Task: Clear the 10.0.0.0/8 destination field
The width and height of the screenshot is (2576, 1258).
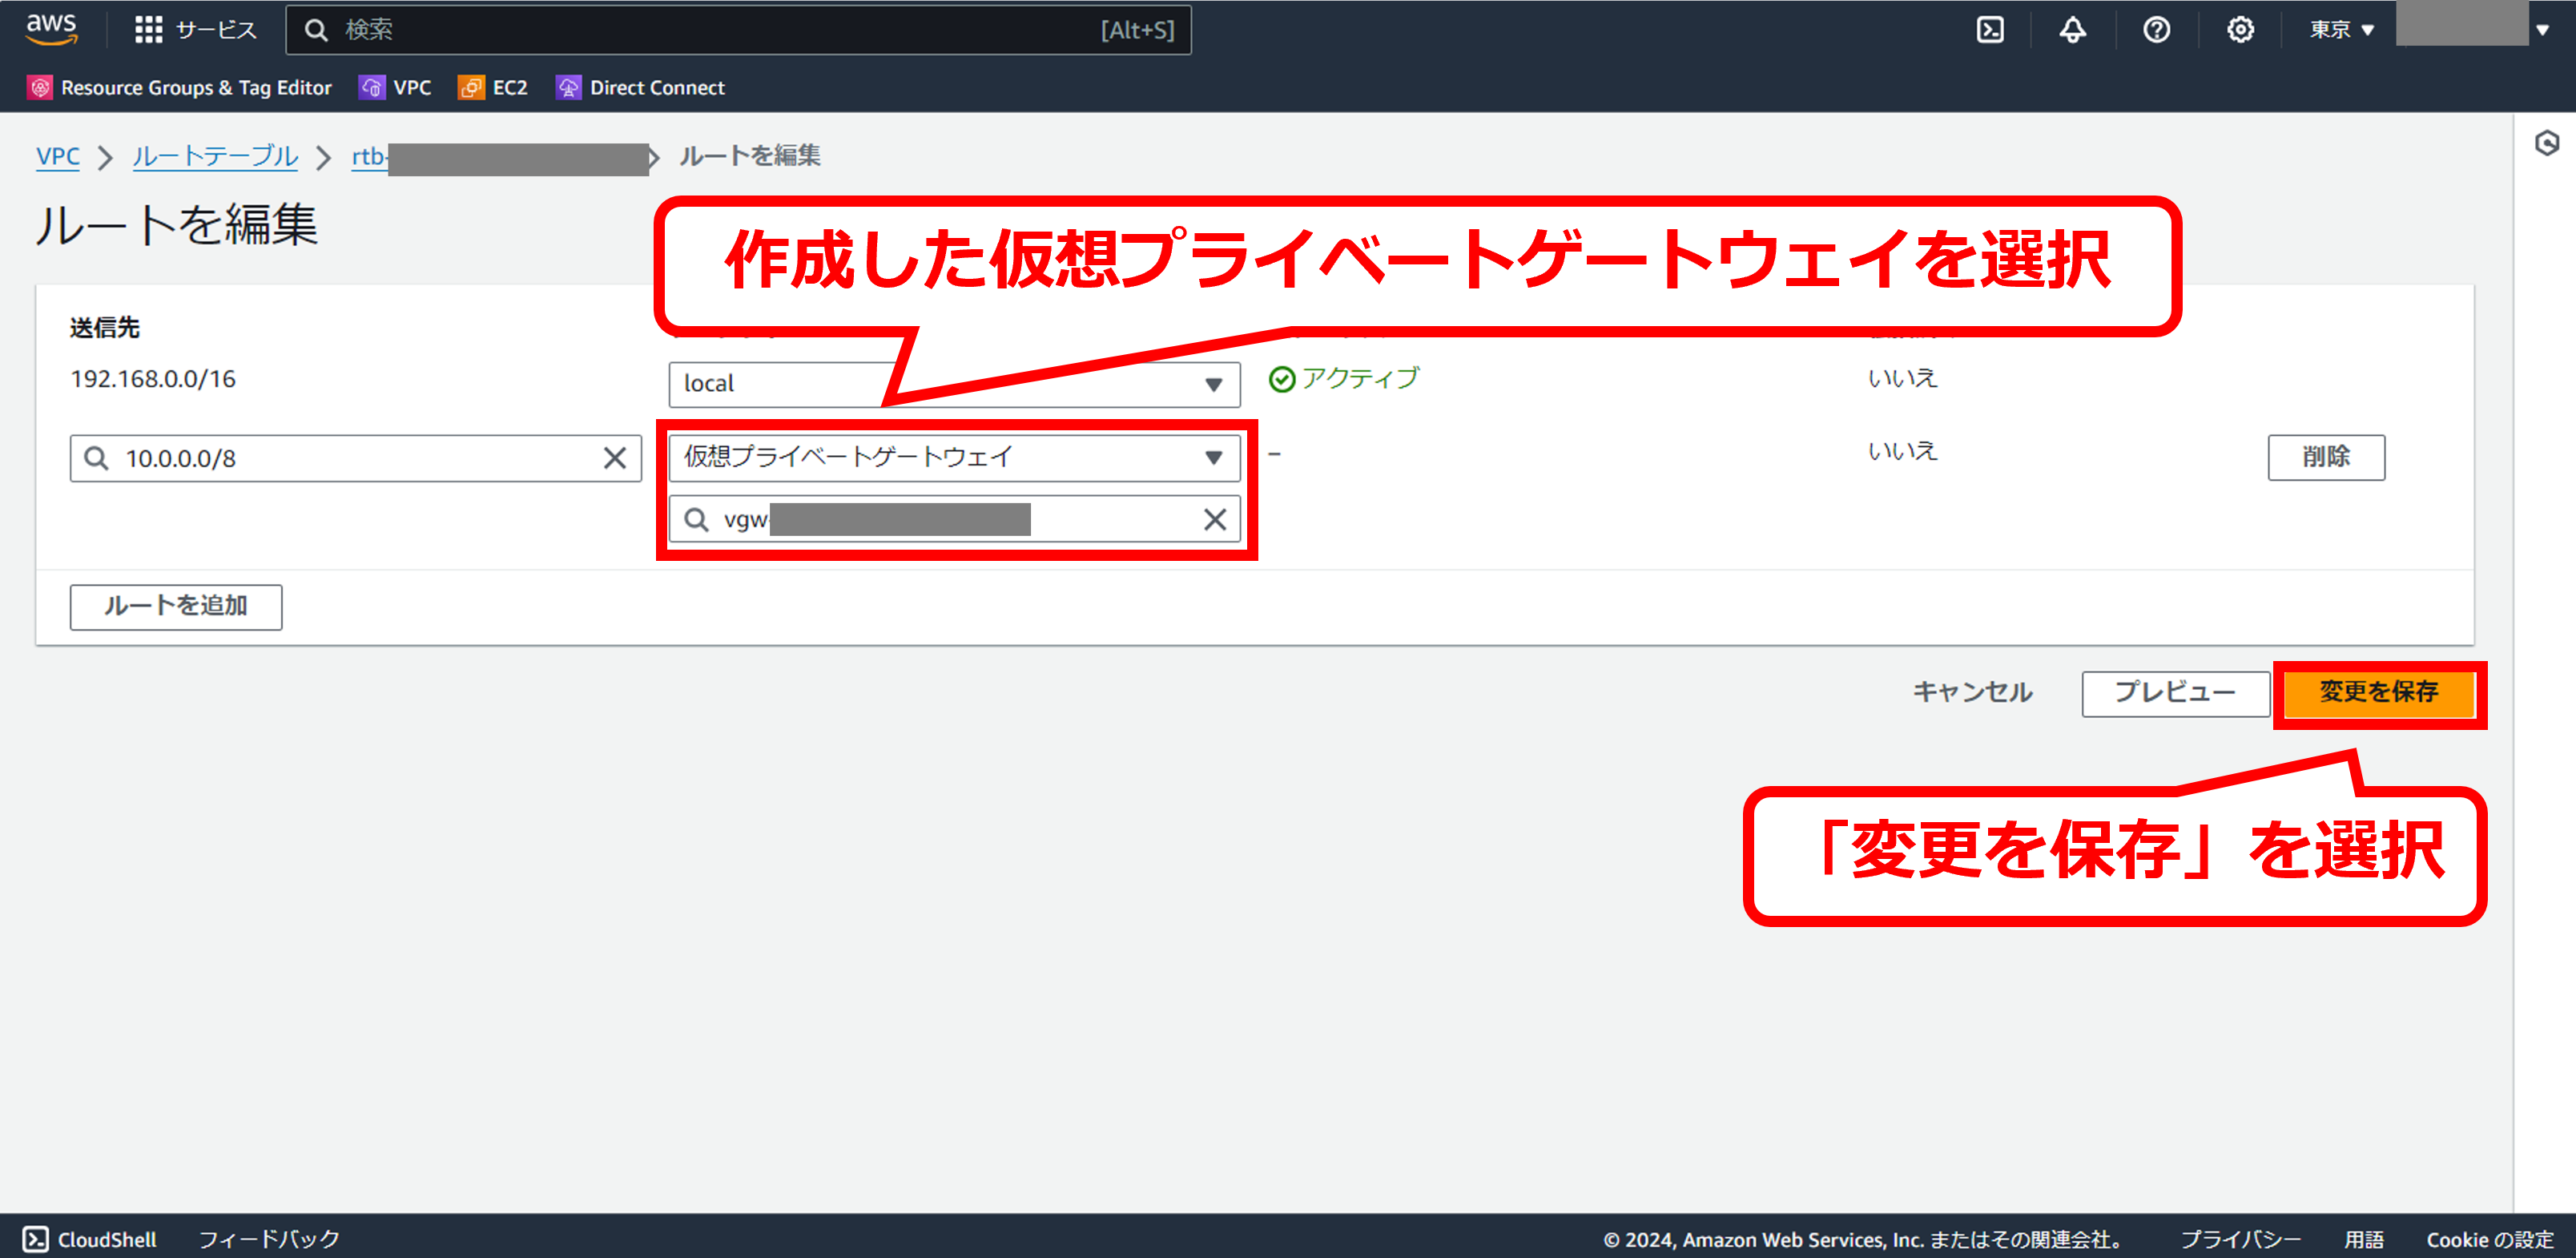Action: pyautogui.click(x=614, y=458)
